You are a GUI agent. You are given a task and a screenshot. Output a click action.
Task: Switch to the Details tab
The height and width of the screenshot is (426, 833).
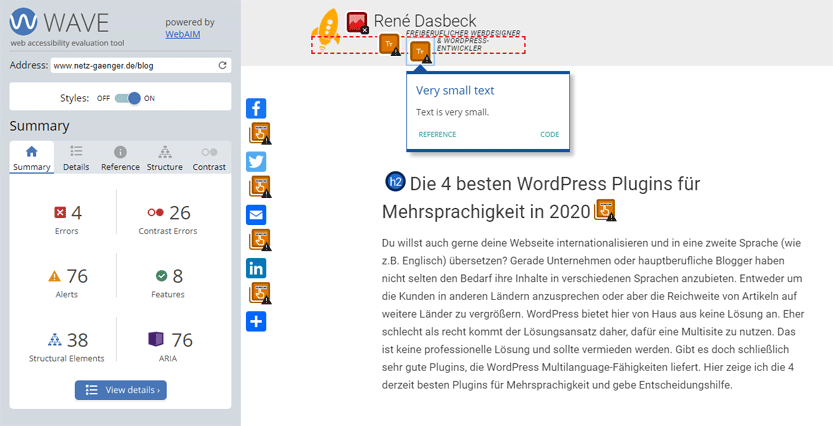pos(76,158)
